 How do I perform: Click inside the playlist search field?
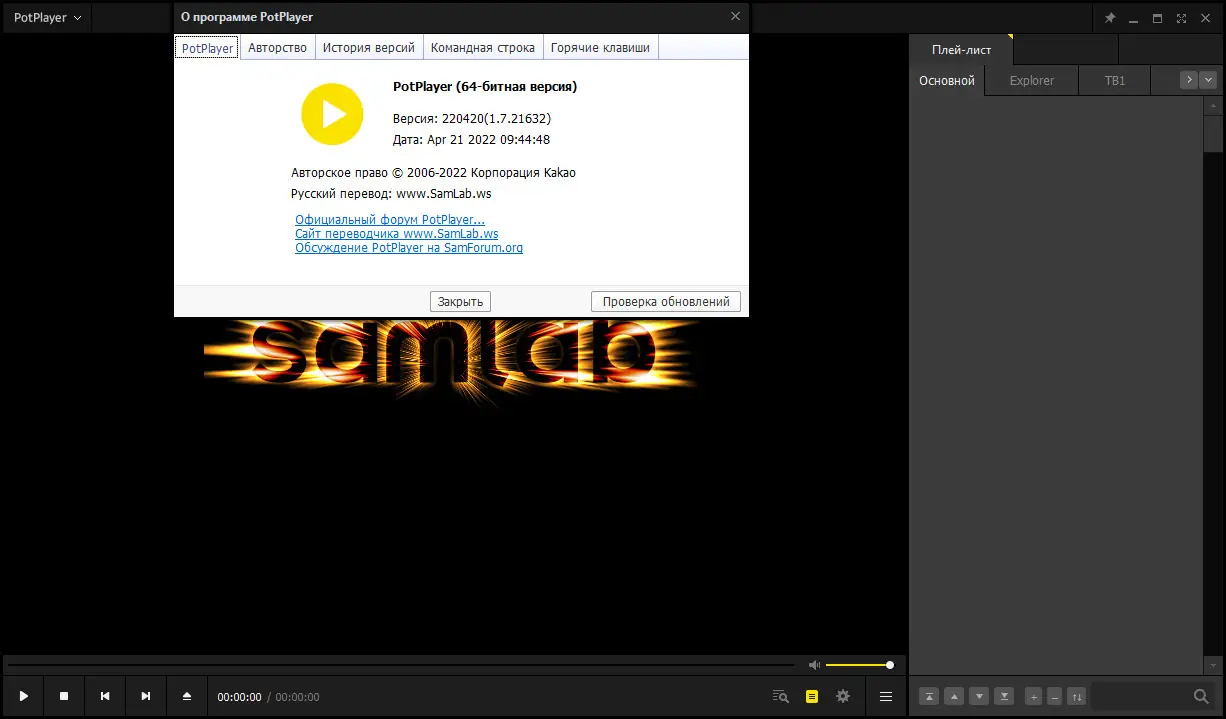tap(1140, 696)
